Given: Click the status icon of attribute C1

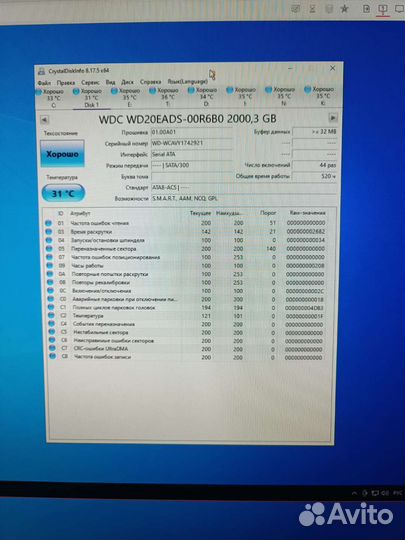Looking at the screenshot, I should (x=51, y=307).
